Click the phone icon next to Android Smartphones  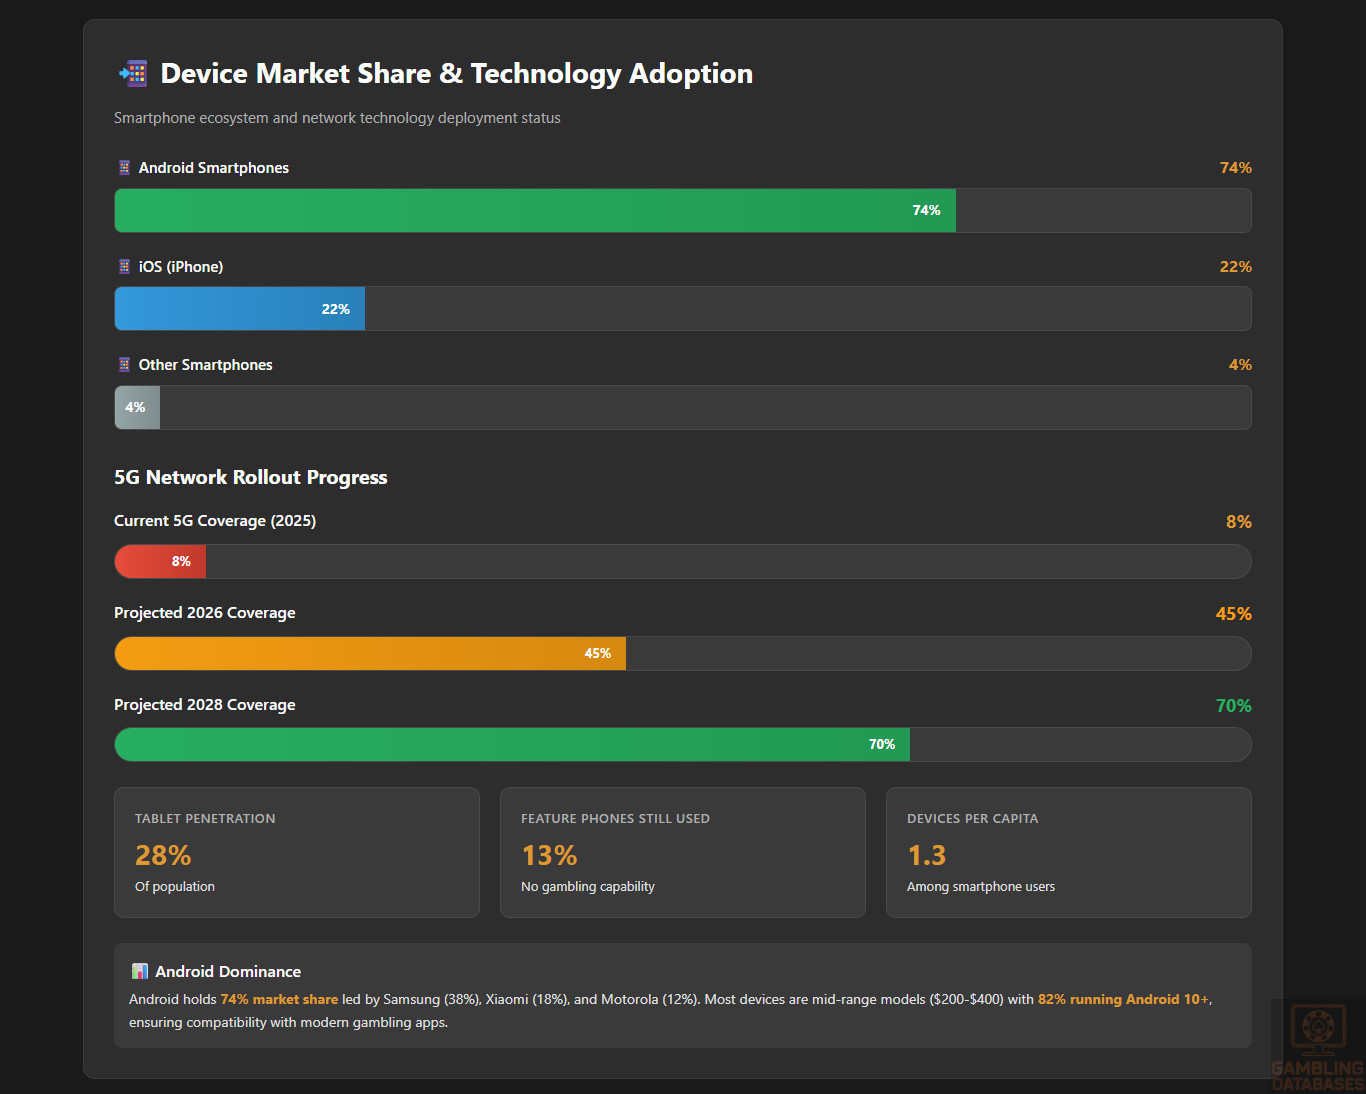[124, 168]
